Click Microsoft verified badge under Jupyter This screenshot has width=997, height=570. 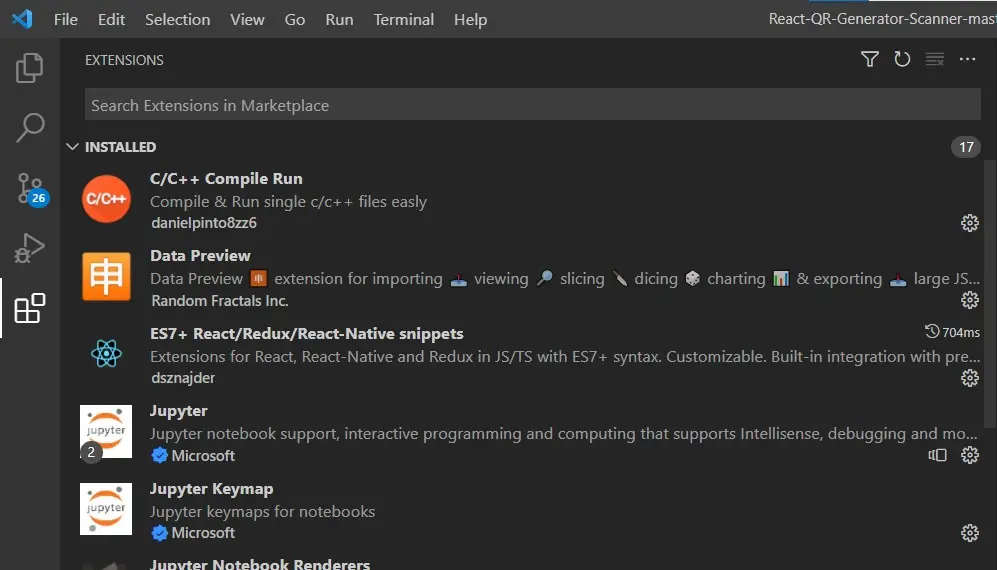(x=160, y=455)
